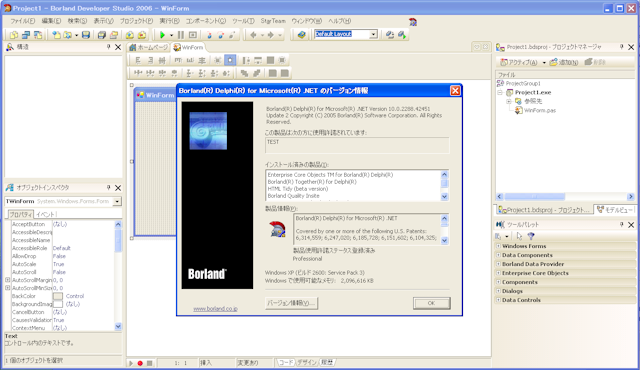Click the BackColor Control color swatch
This screenshot has width=640, height=370.
58,296
